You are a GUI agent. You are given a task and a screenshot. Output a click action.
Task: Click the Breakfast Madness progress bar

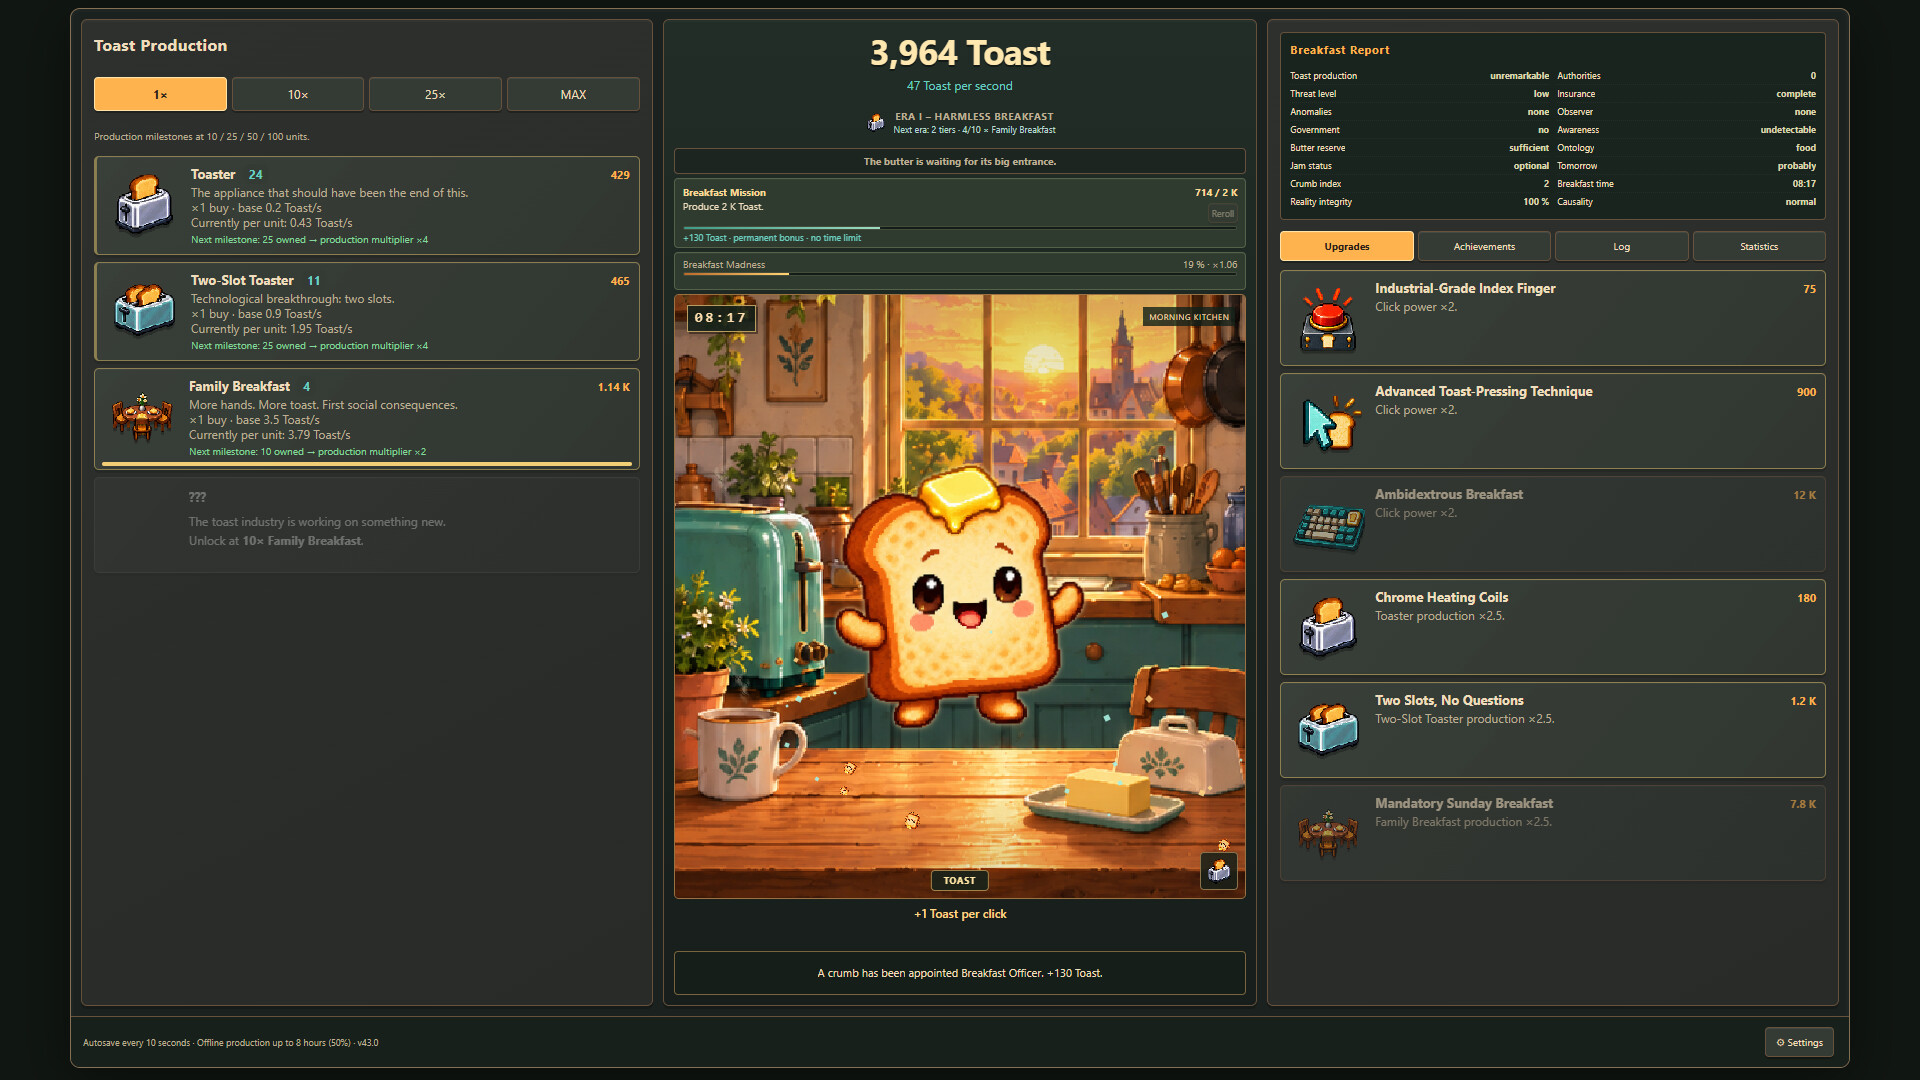[x=959, y=273]
